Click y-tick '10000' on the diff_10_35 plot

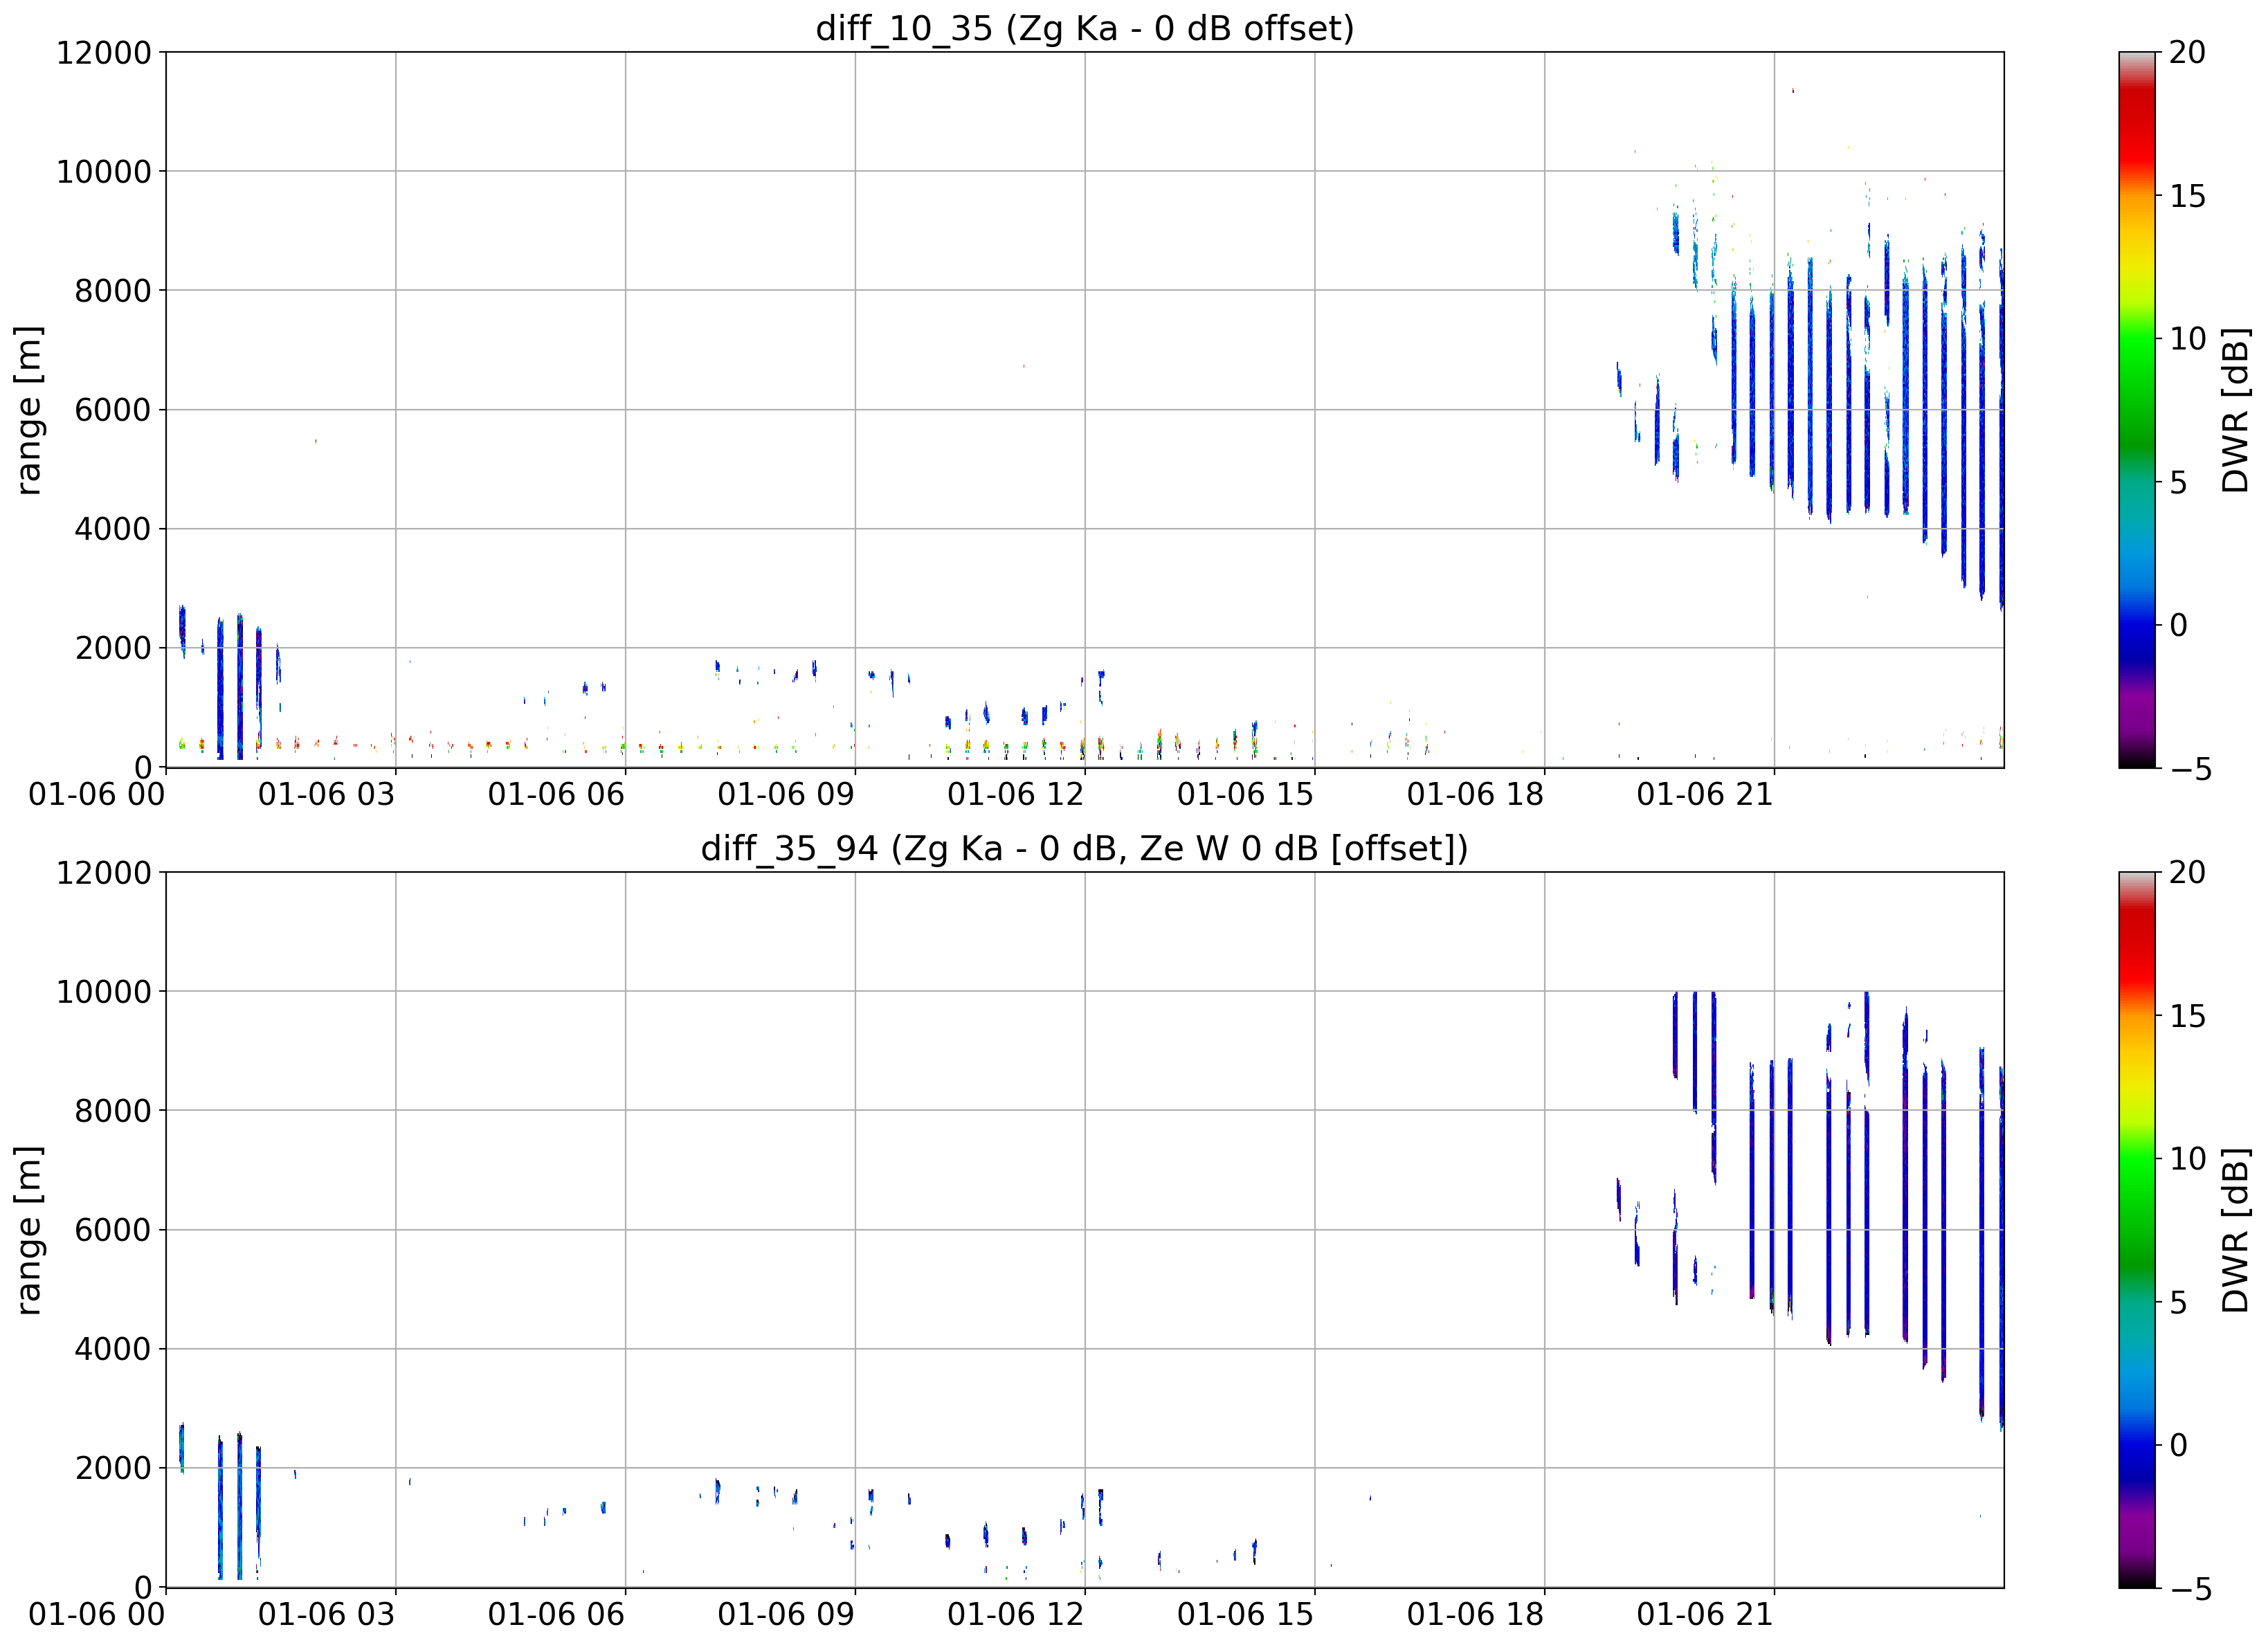pos(104,172)
